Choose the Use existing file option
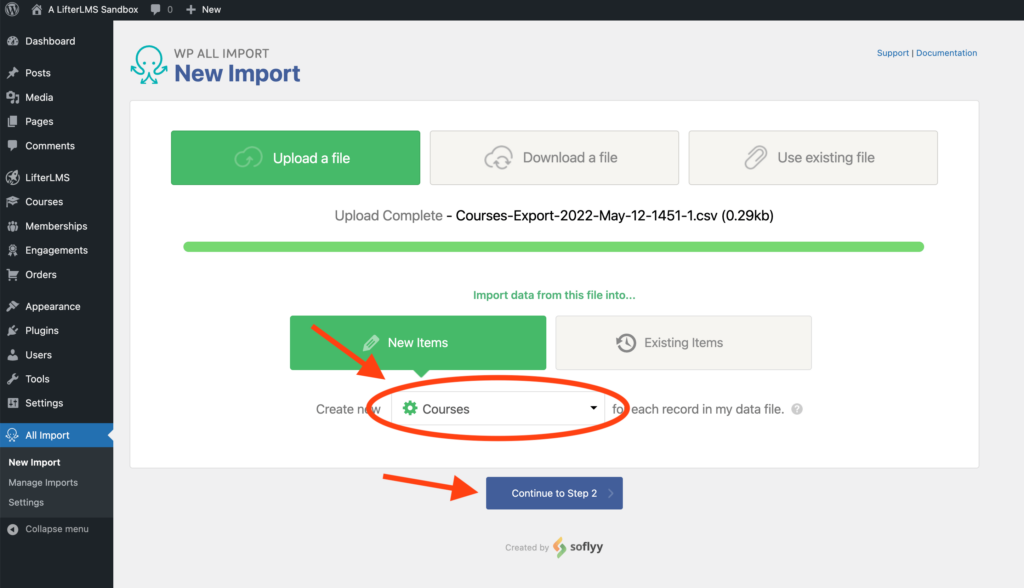 coord(813,157)
